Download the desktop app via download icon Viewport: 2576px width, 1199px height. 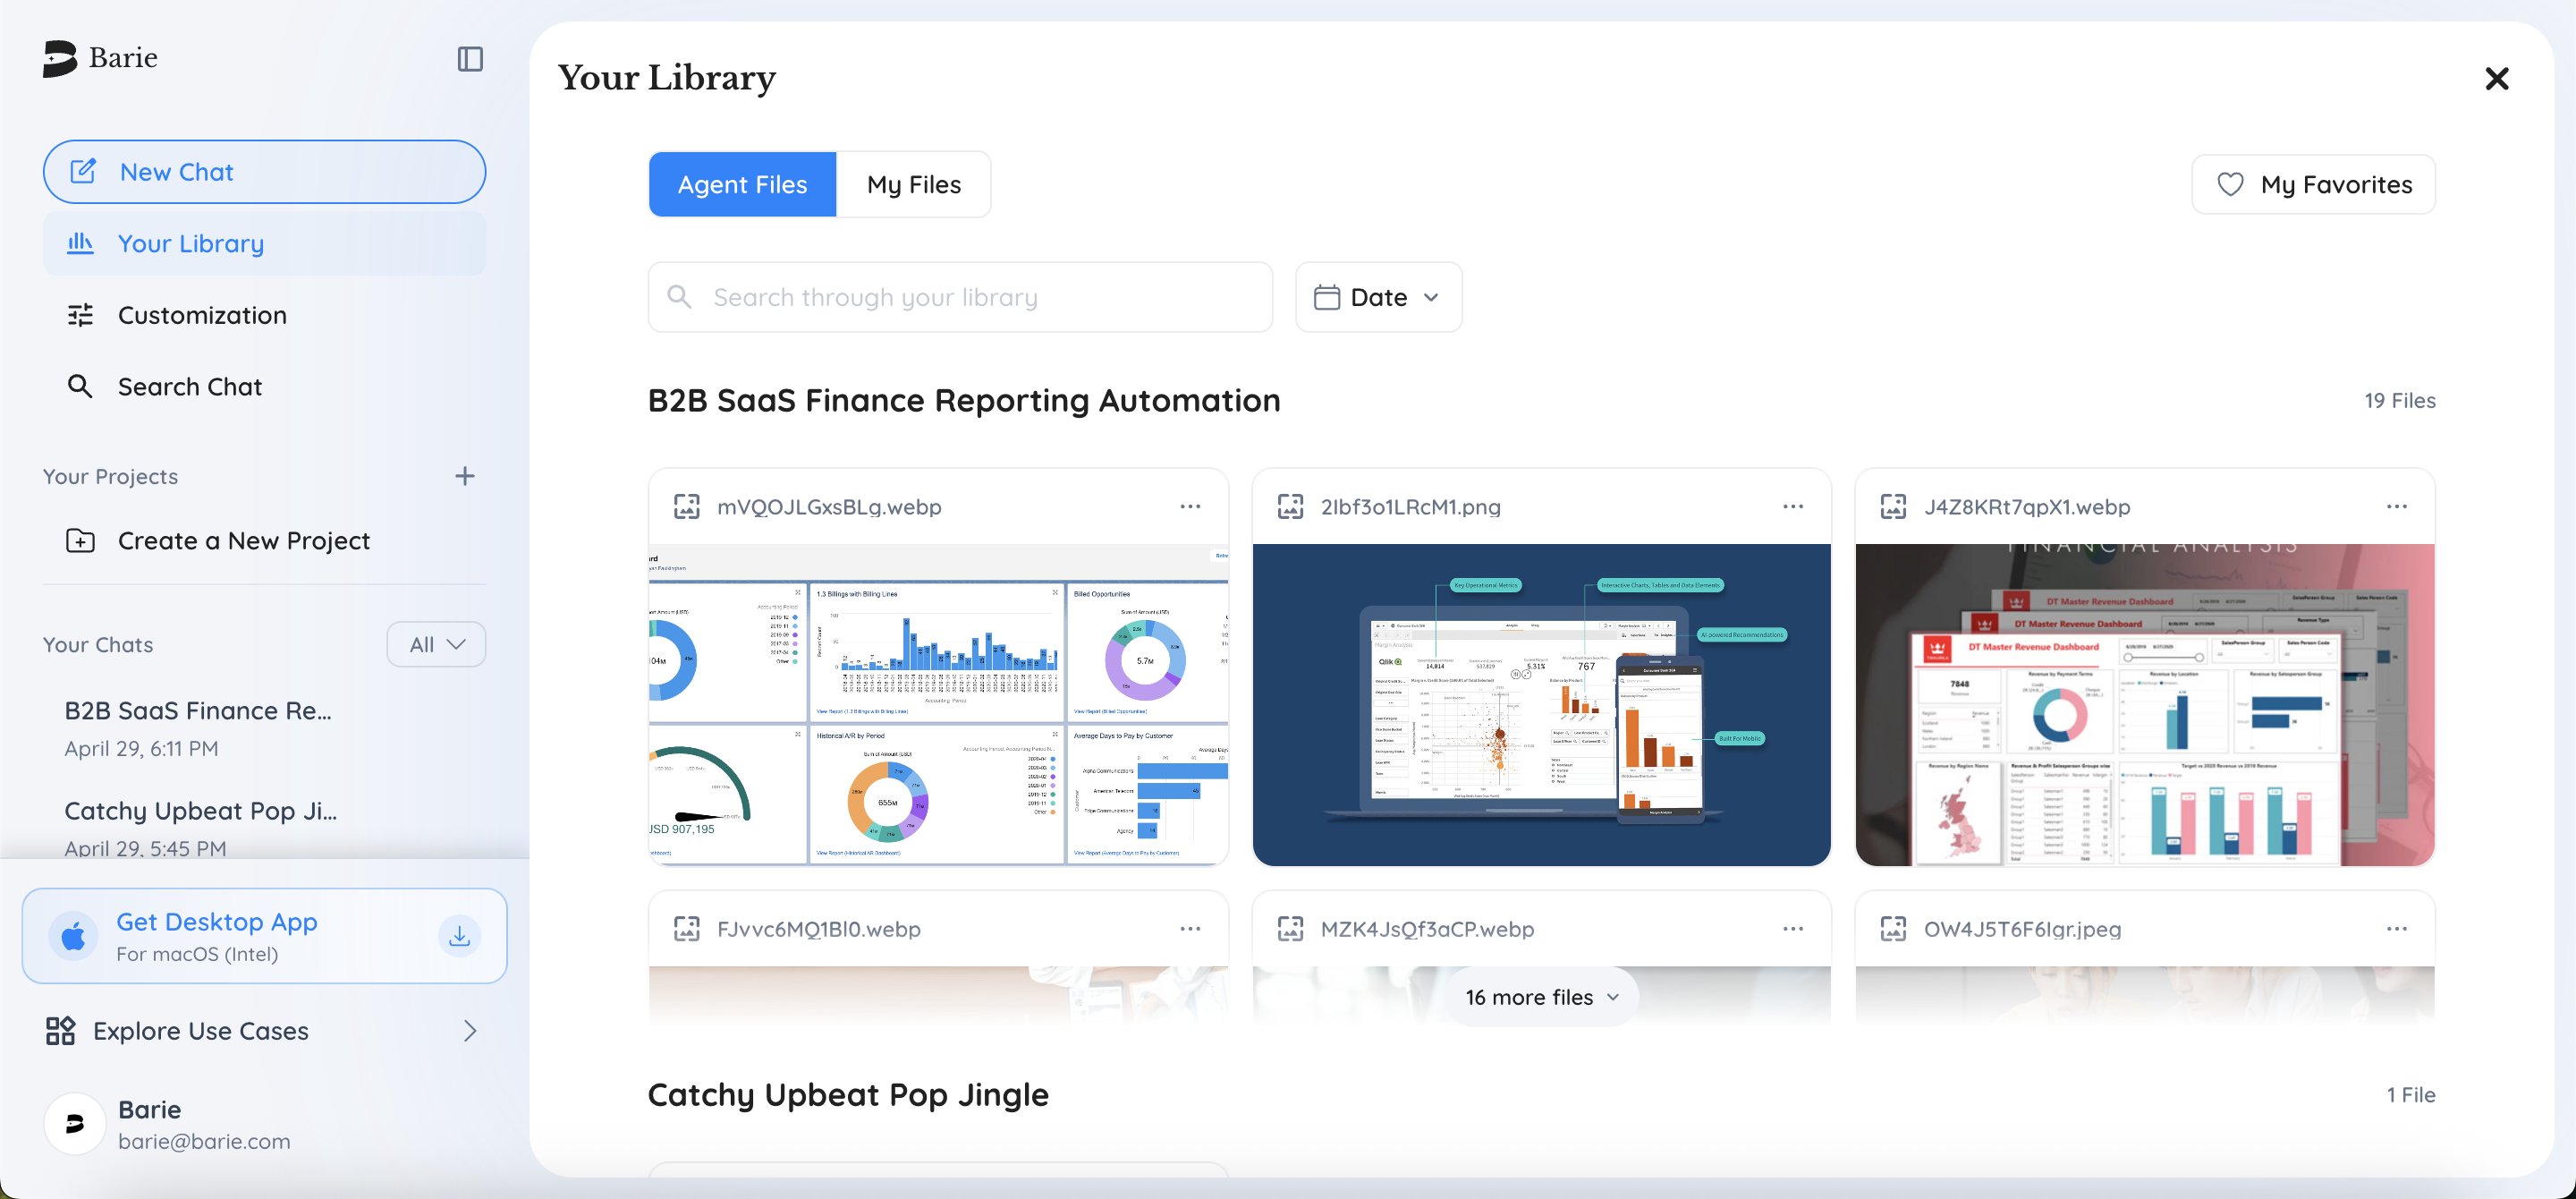click(460, 936)
